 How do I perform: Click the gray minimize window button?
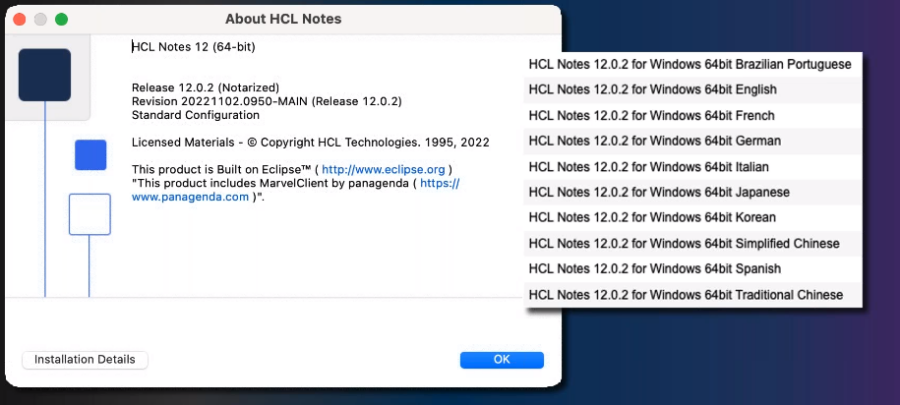coord(40,20)
